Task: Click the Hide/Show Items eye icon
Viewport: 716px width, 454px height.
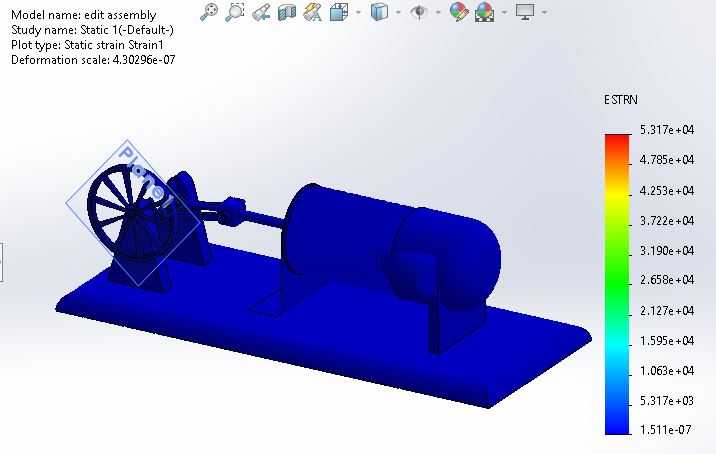Action: pos(419,12)
